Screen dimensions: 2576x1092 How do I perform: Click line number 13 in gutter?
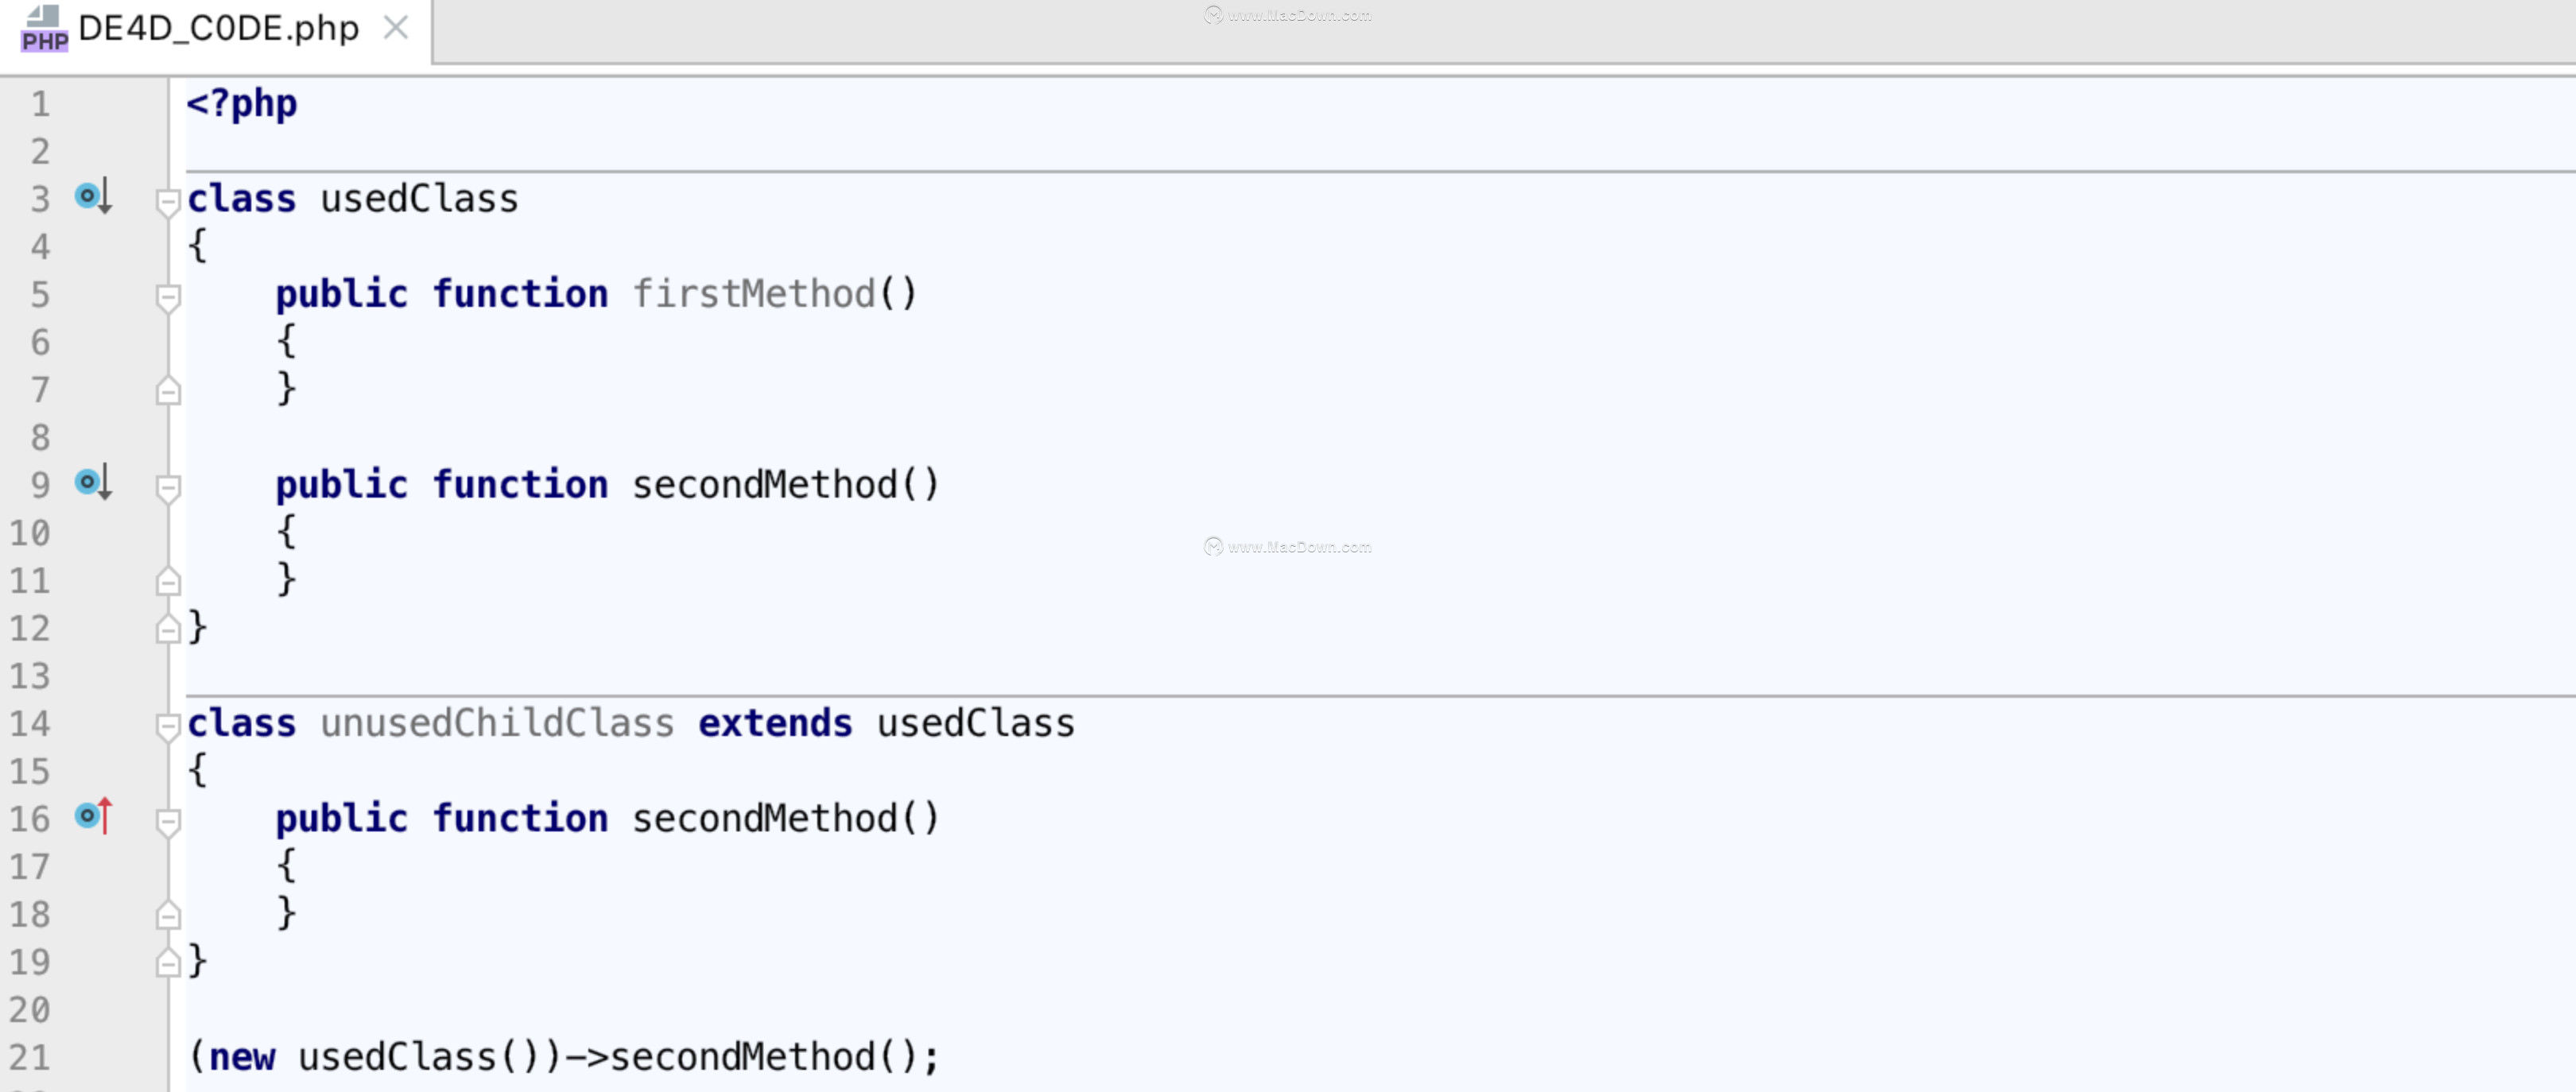[29, 675]
